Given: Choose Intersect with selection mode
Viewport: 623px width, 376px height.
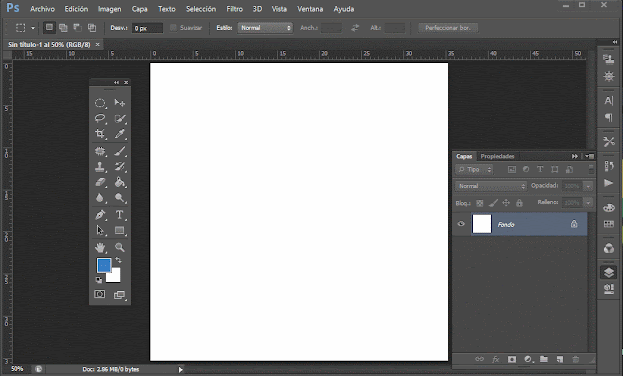Looking at the screenshot, I should point(92,27).
